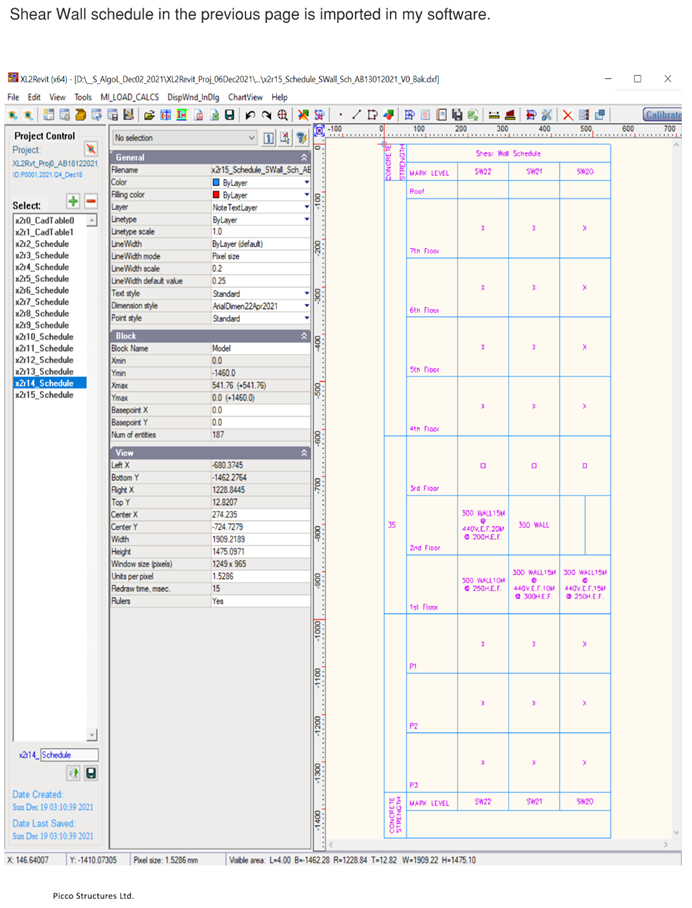Screen dimensions: 692x908
Task: Click the Schedule name input field
Action: (x=69, y=755)
